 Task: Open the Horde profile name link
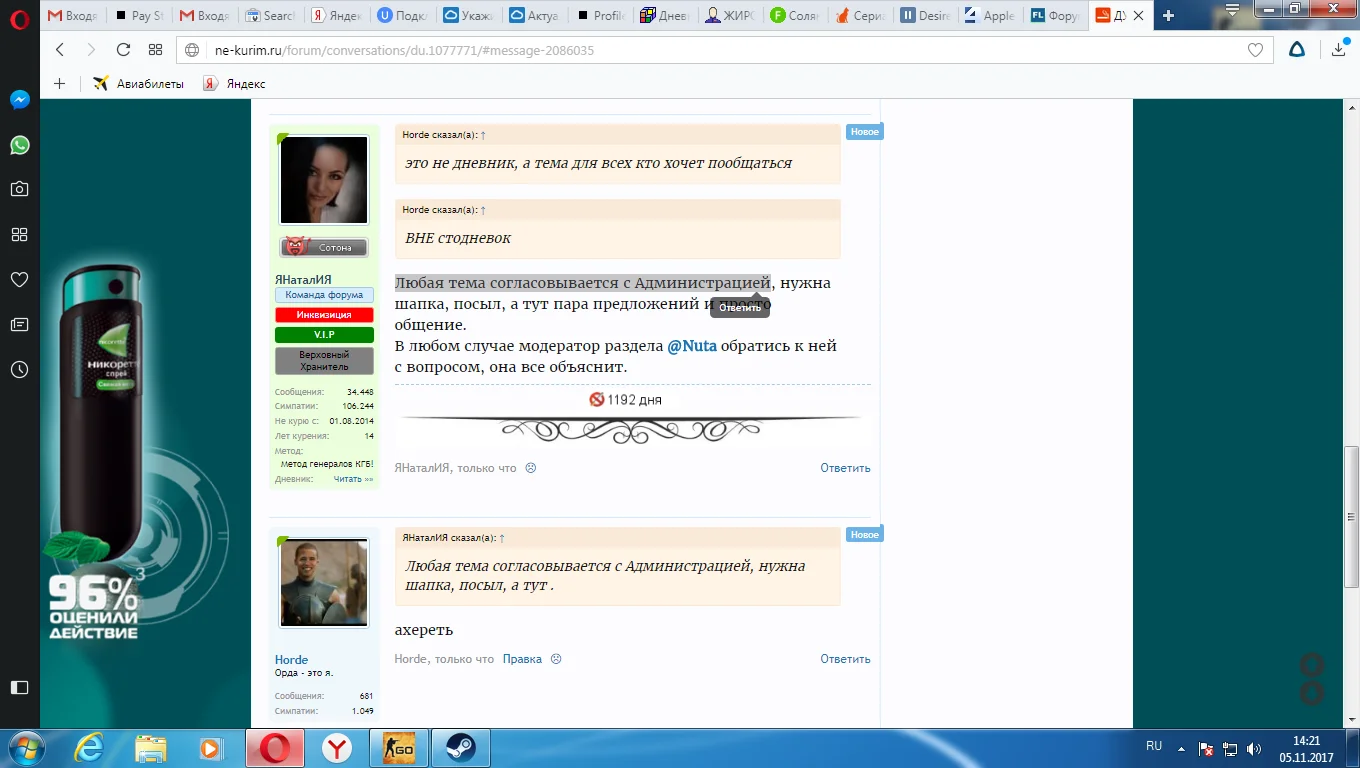point(291,660)
